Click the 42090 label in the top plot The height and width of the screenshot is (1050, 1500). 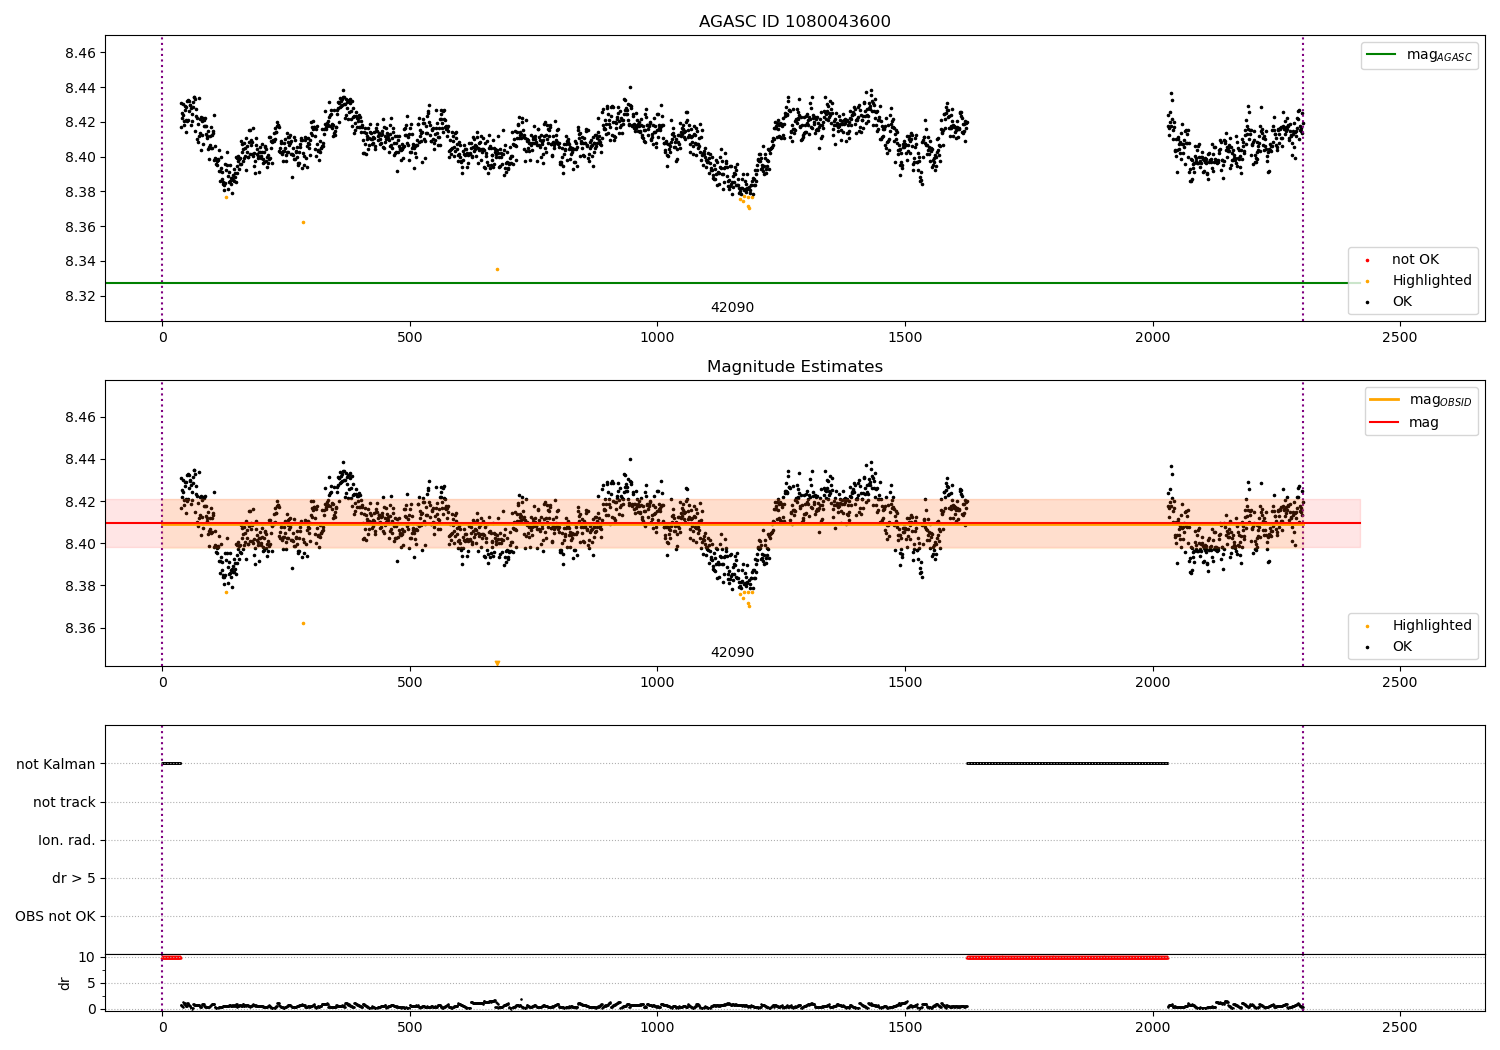point(732,308)
